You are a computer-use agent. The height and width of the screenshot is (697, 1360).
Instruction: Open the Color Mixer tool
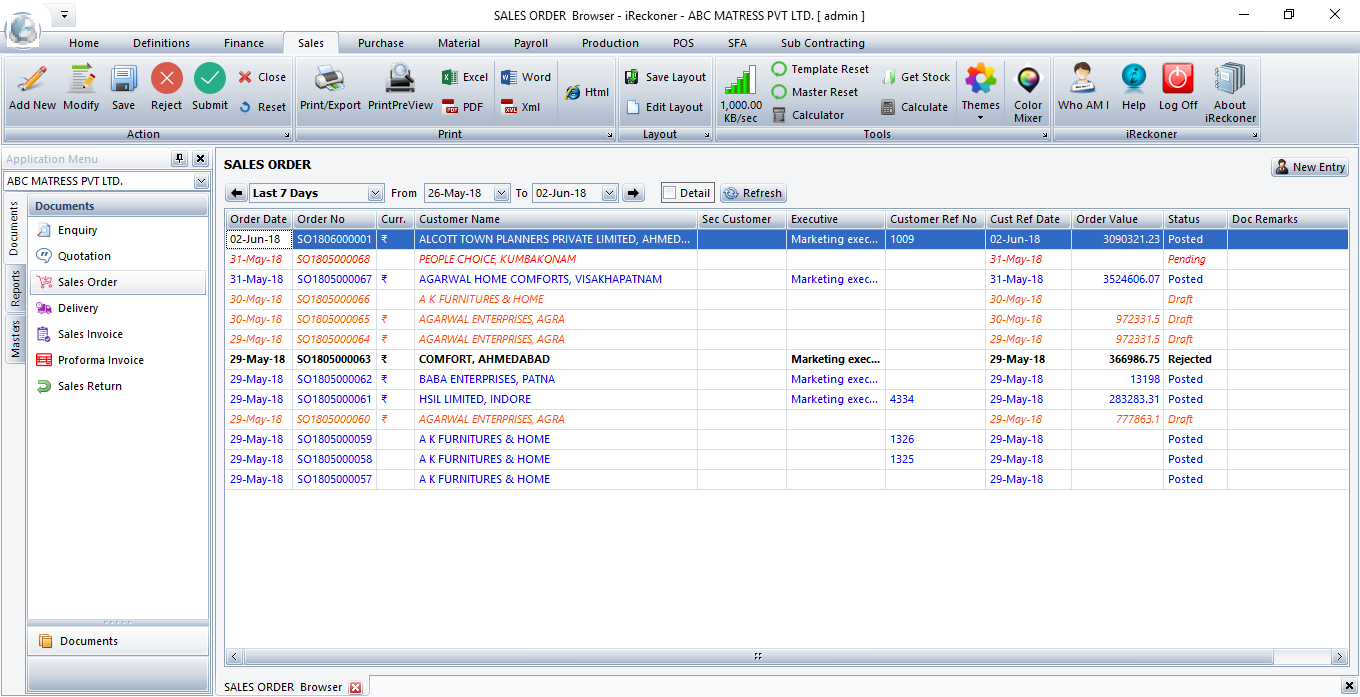tap(1028, 80)
